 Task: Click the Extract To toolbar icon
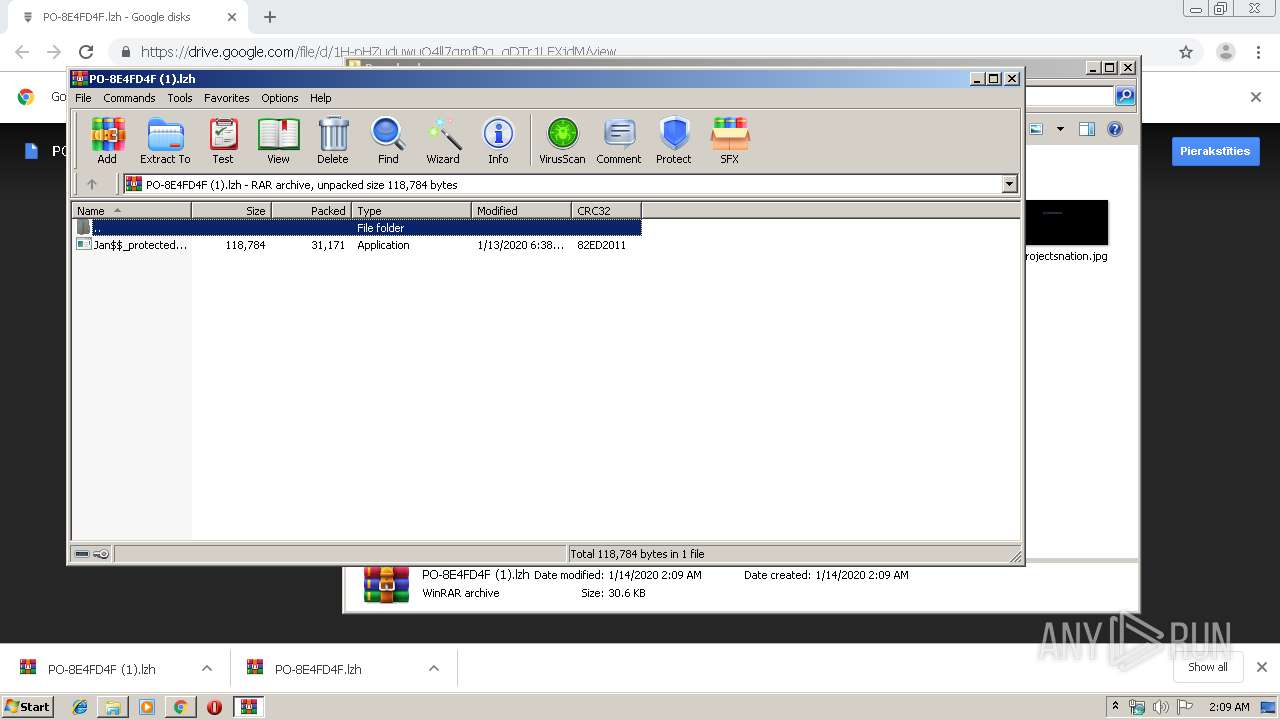coord(165,141)
